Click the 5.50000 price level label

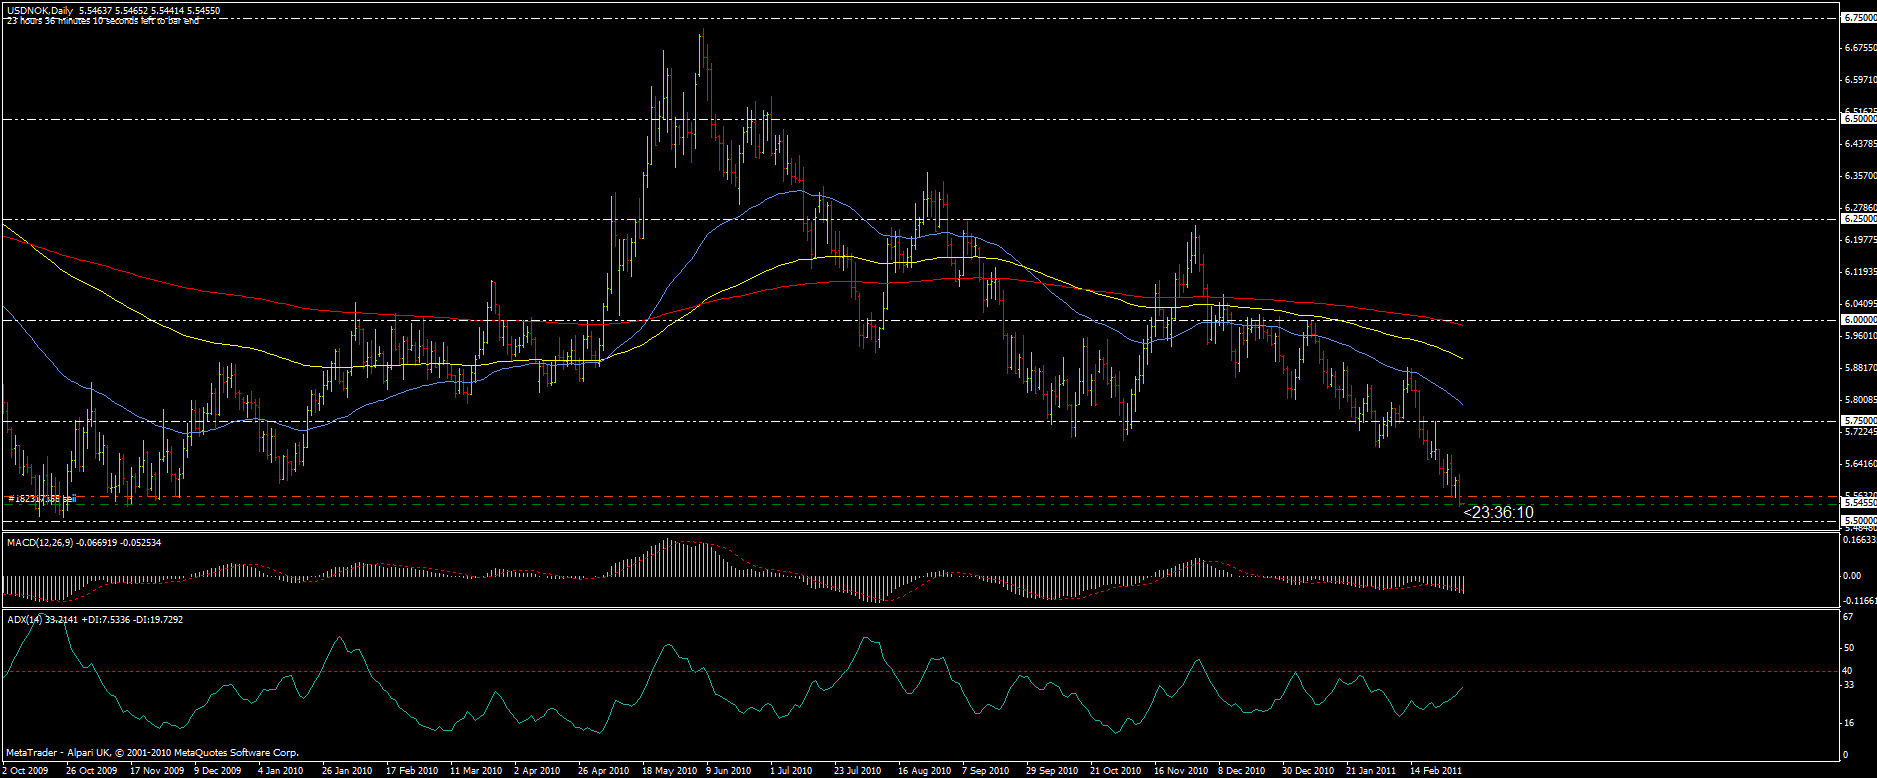coord(1859,521)
